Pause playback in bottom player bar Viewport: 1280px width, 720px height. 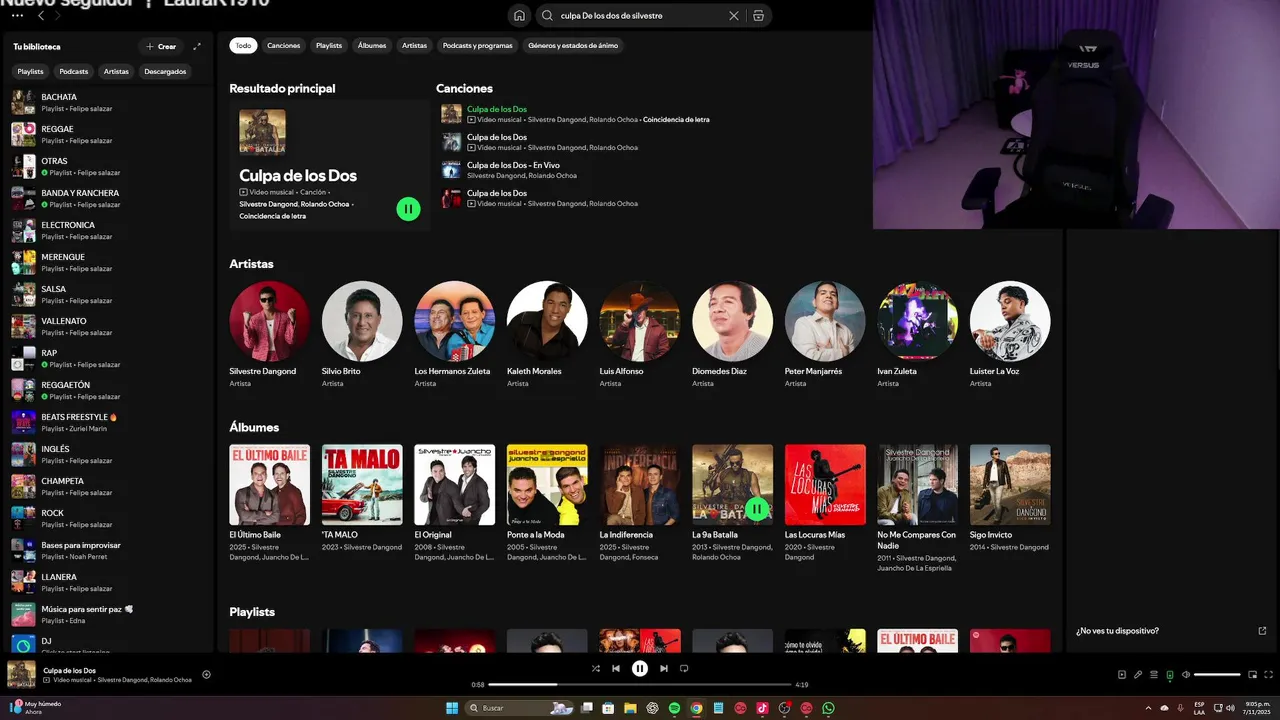(640, 668)
